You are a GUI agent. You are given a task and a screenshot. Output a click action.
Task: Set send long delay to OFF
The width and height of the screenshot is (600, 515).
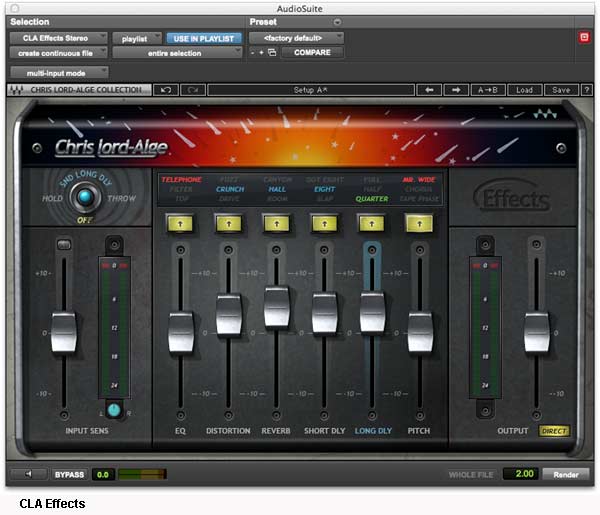point(85,220)
